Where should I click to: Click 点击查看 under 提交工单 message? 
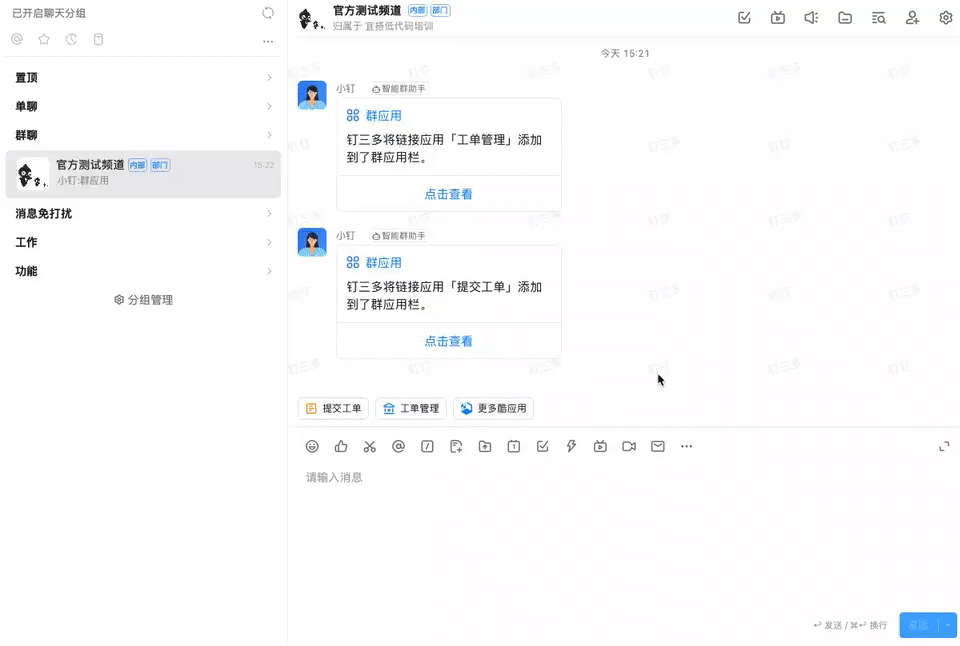[448, 341]
